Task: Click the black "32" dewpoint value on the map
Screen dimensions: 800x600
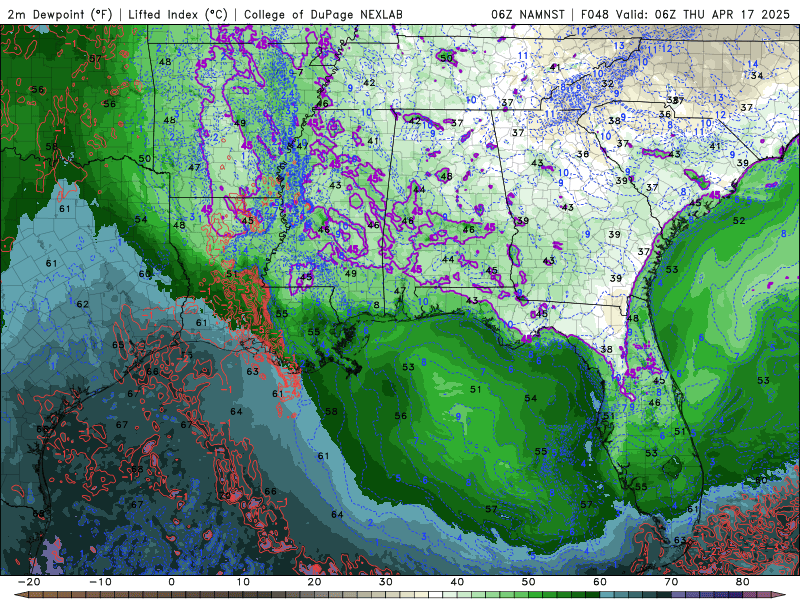Action: coord(607,84)
